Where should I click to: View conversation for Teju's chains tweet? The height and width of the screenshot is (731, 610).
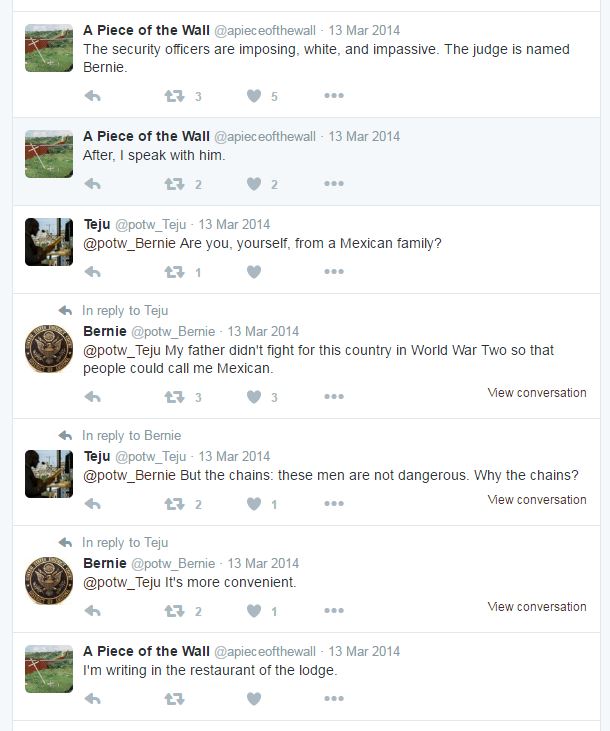[537, 500]
